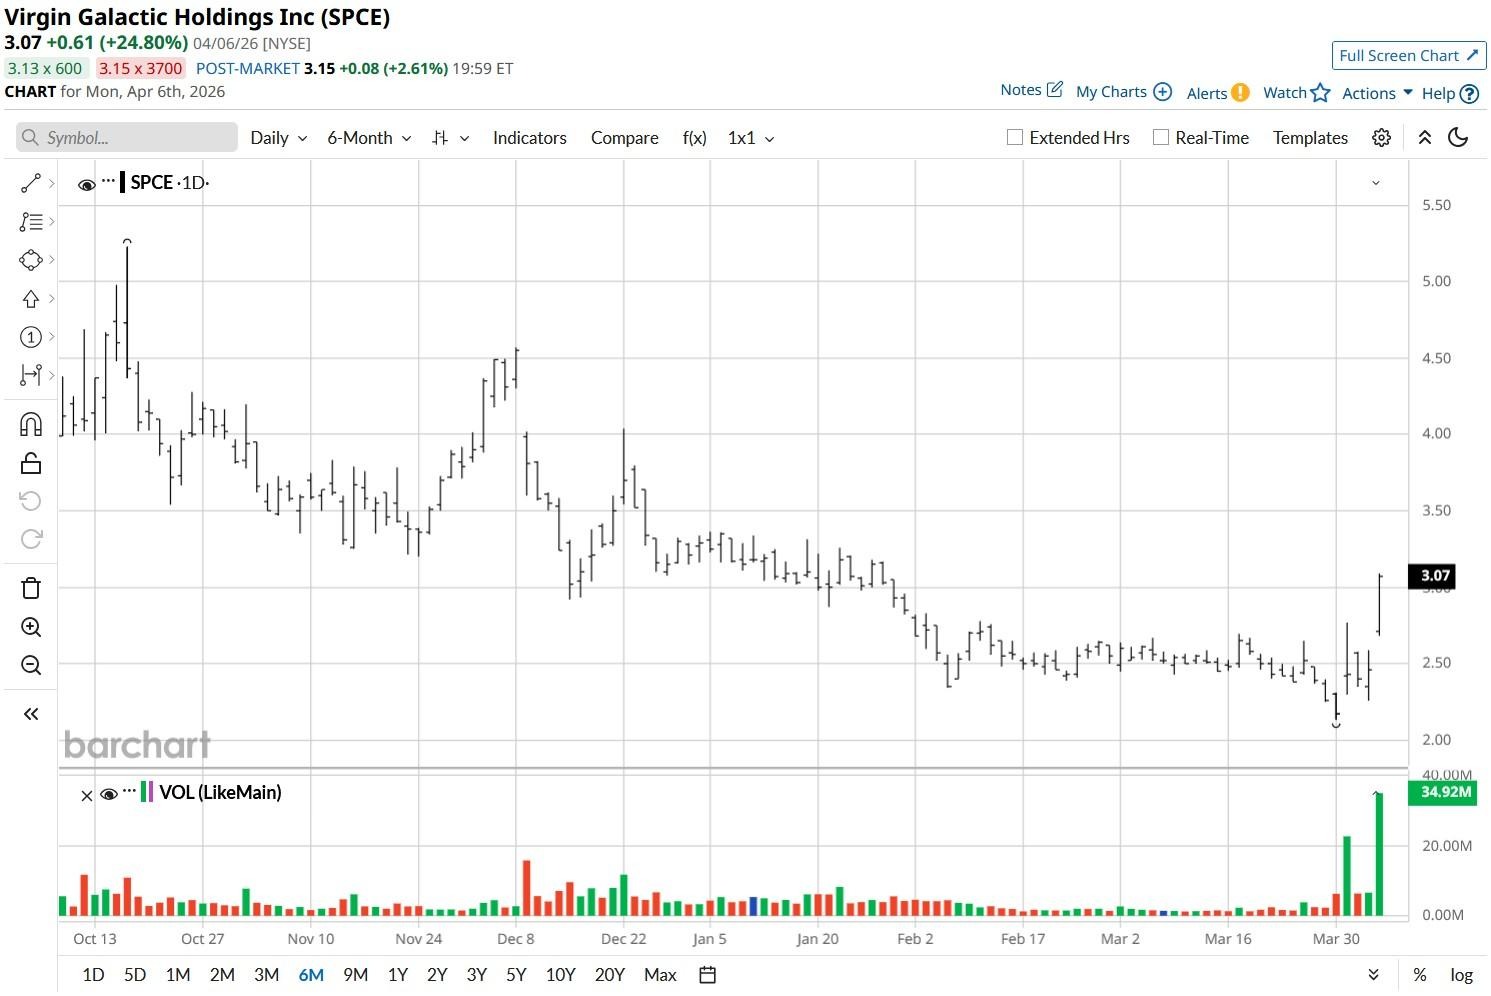The width and height of the screenshot is (1491, 996).
Task: Click the Watch star icon
Action: tap(1321, 93)
